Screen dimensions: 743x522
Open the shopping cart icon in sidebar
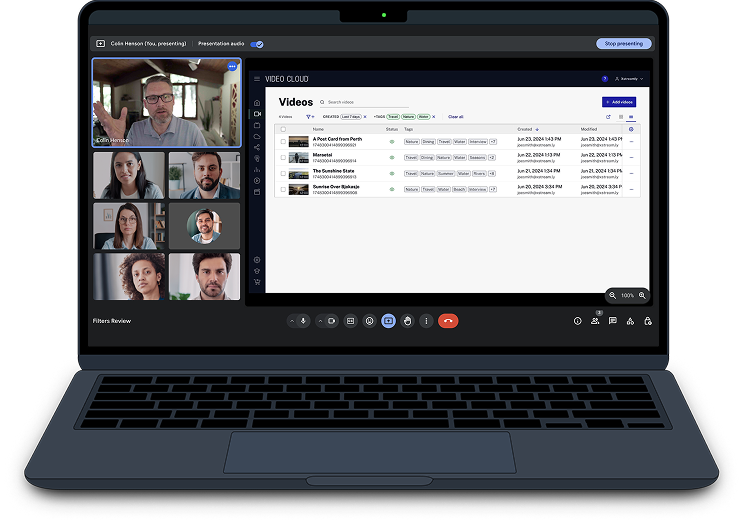coord(257,282)
